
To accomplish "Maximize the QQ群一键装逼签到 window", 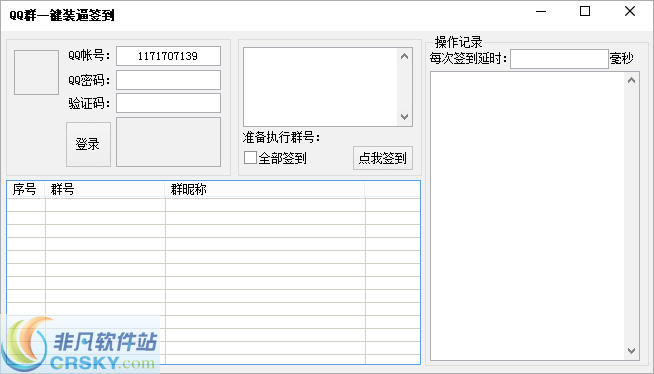I will [x=585, y=12].
